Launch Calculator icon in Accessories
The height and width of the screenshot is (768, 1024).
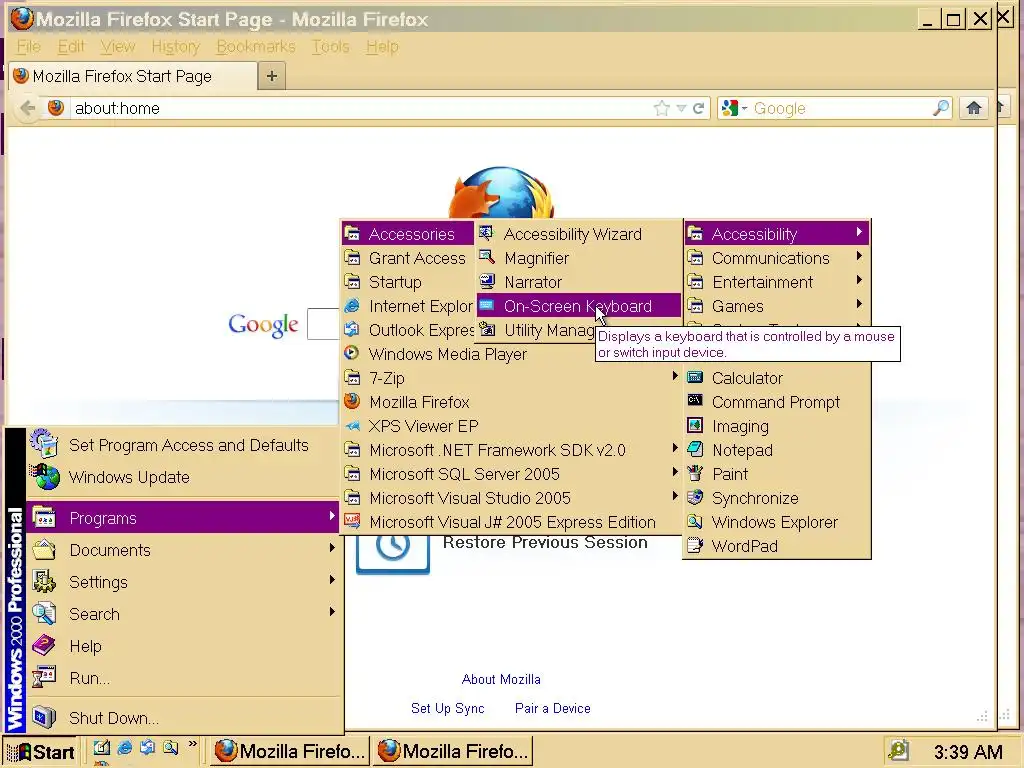[696, 377]
